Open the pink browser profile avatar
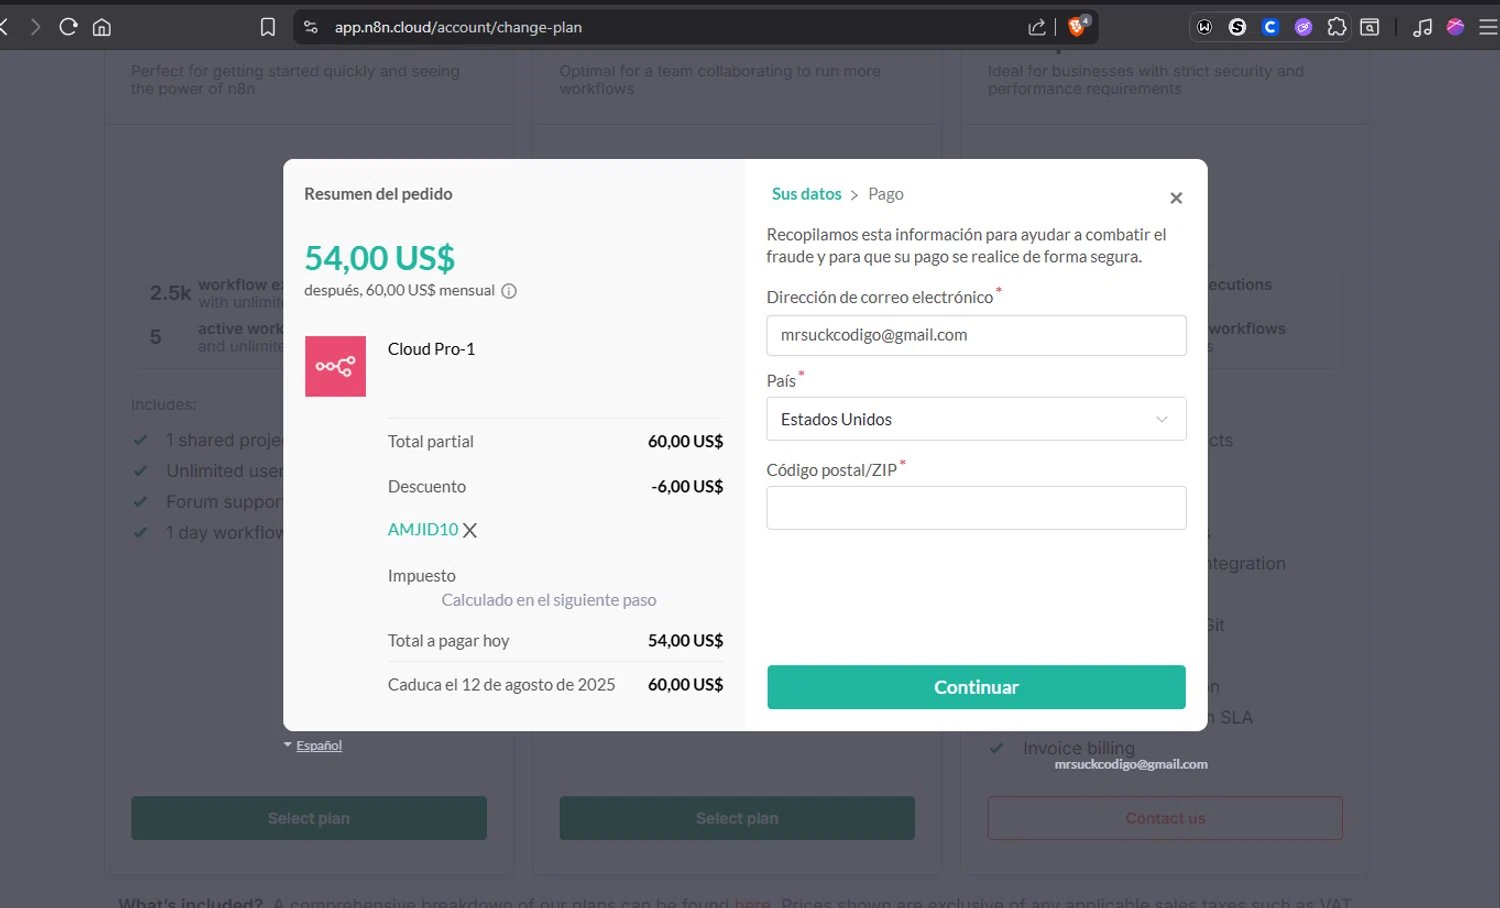 1456,27
